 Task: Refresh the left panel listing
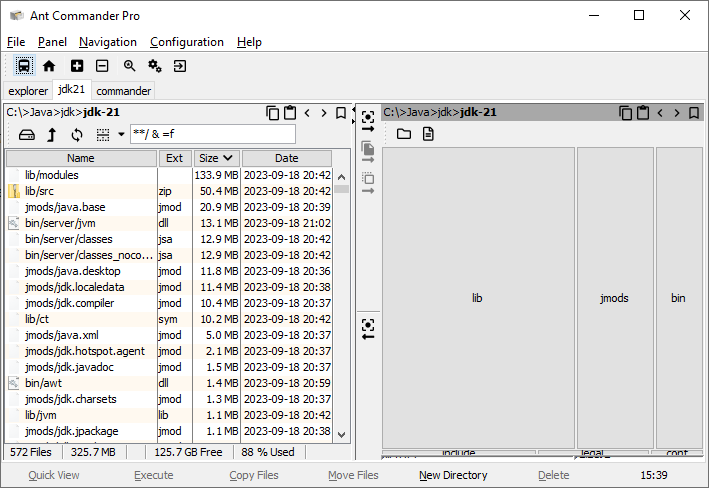tap(77, 135)
